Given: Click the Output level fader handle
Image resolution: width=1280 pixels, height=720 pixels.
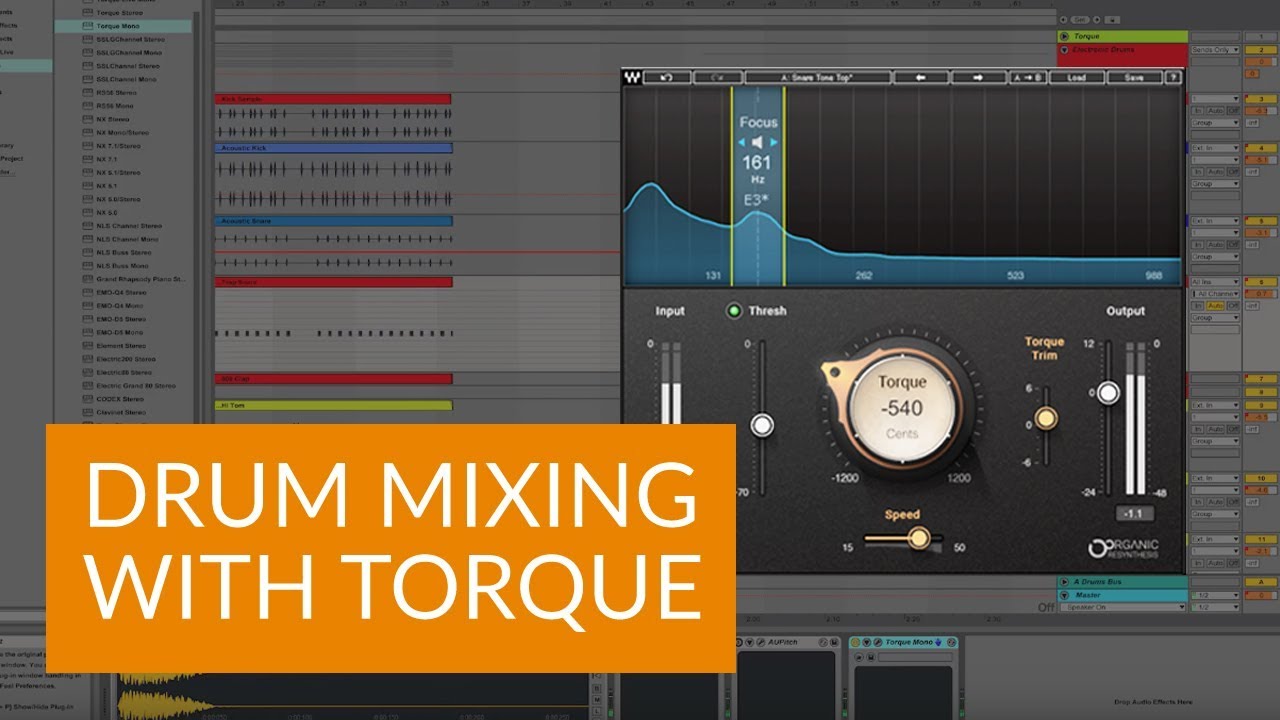Looking at the screenshot, I should click(x=1108, y=393).
